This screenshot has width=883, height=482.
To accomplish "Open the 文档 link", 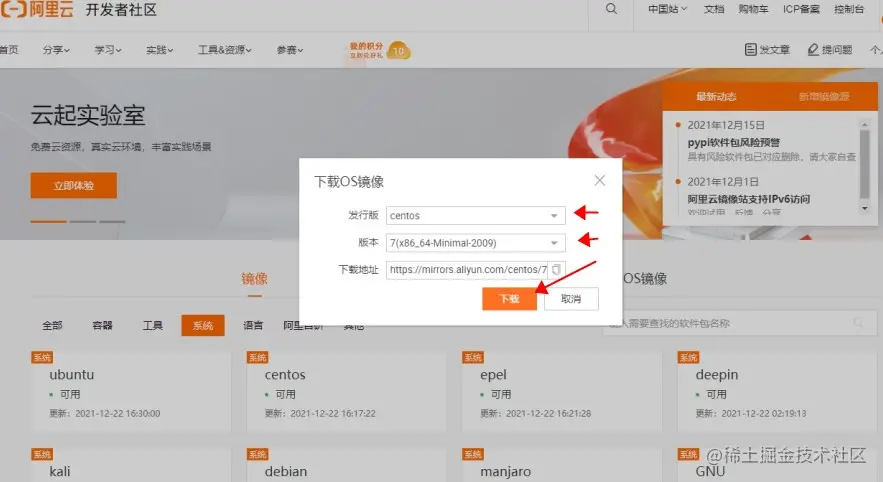I will (x=713, y=9).
